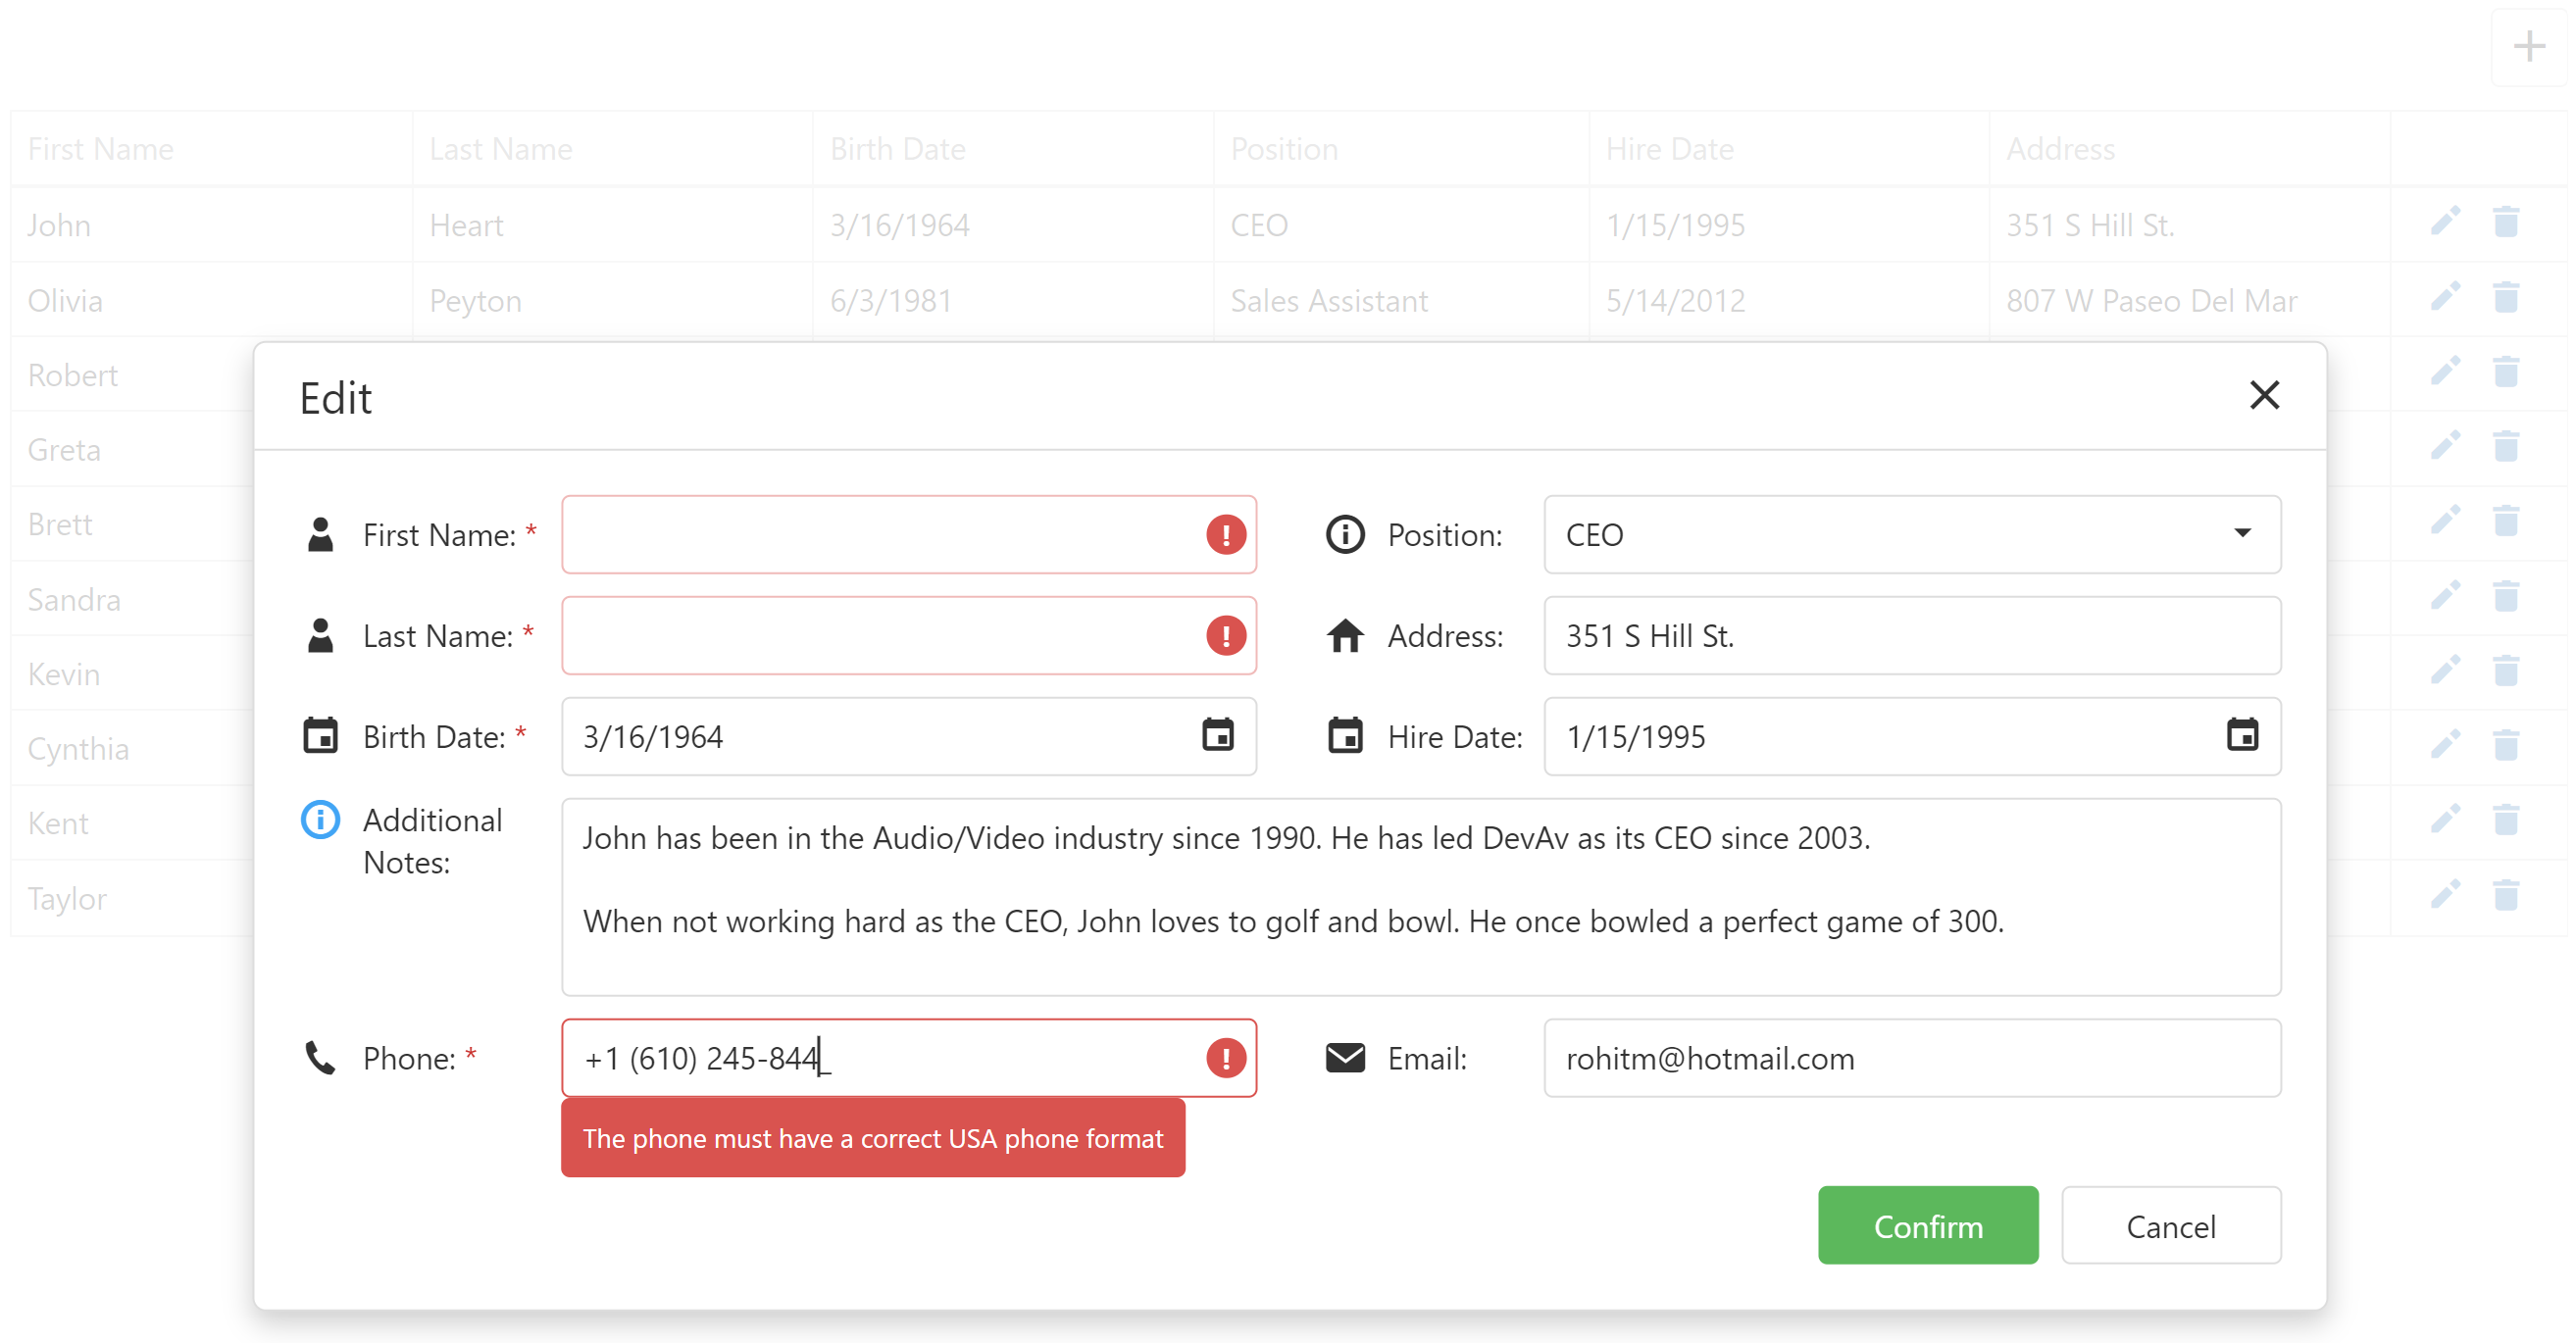Expand the Position dropdown arrow
The height and width of the screenshot is (1343, 2576).
[2242, 534]
